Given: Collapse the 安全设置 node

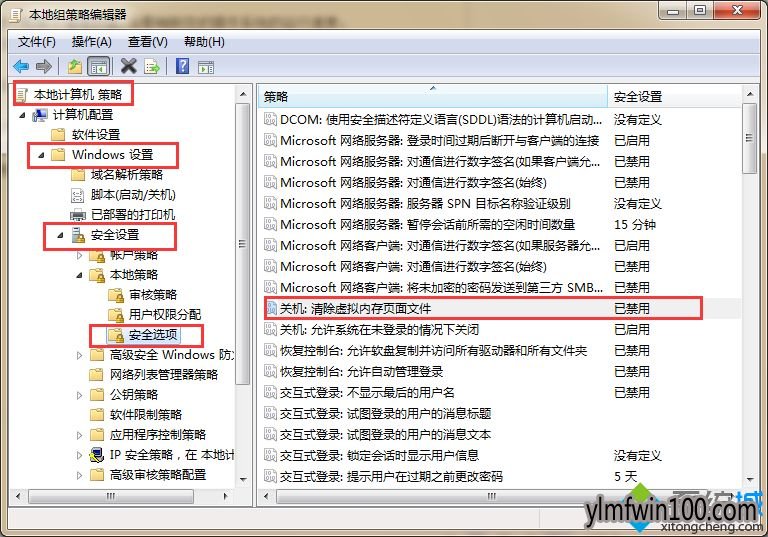Looking at the screenshot, I should coord(60,235).
